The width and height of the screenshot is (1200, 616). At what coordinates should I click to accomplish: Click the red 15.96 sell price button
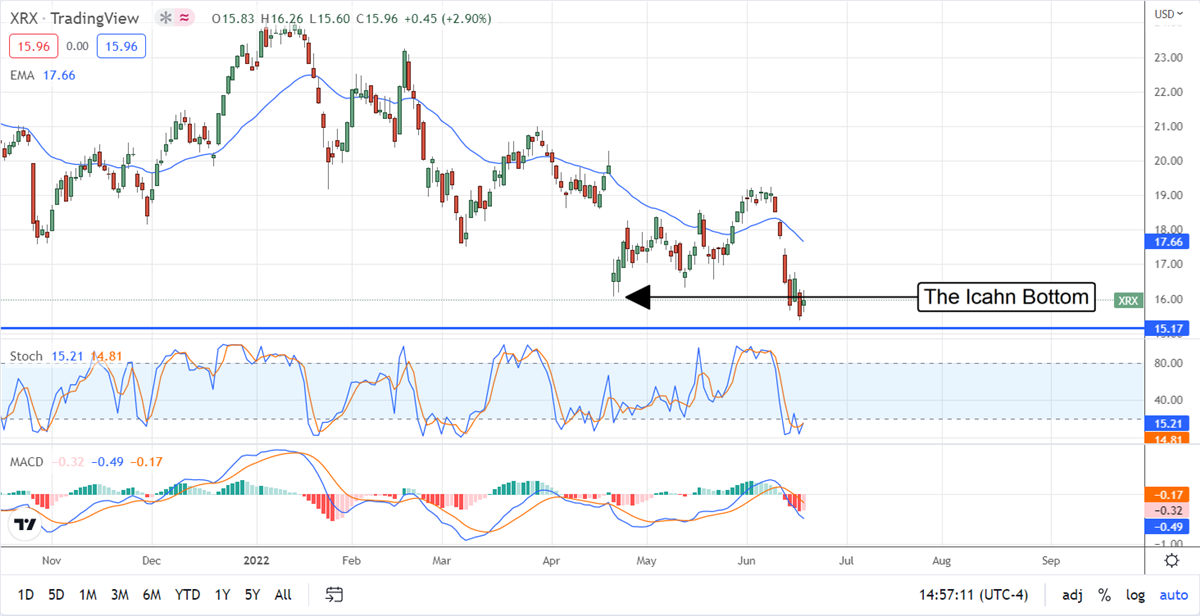point(33,45)
